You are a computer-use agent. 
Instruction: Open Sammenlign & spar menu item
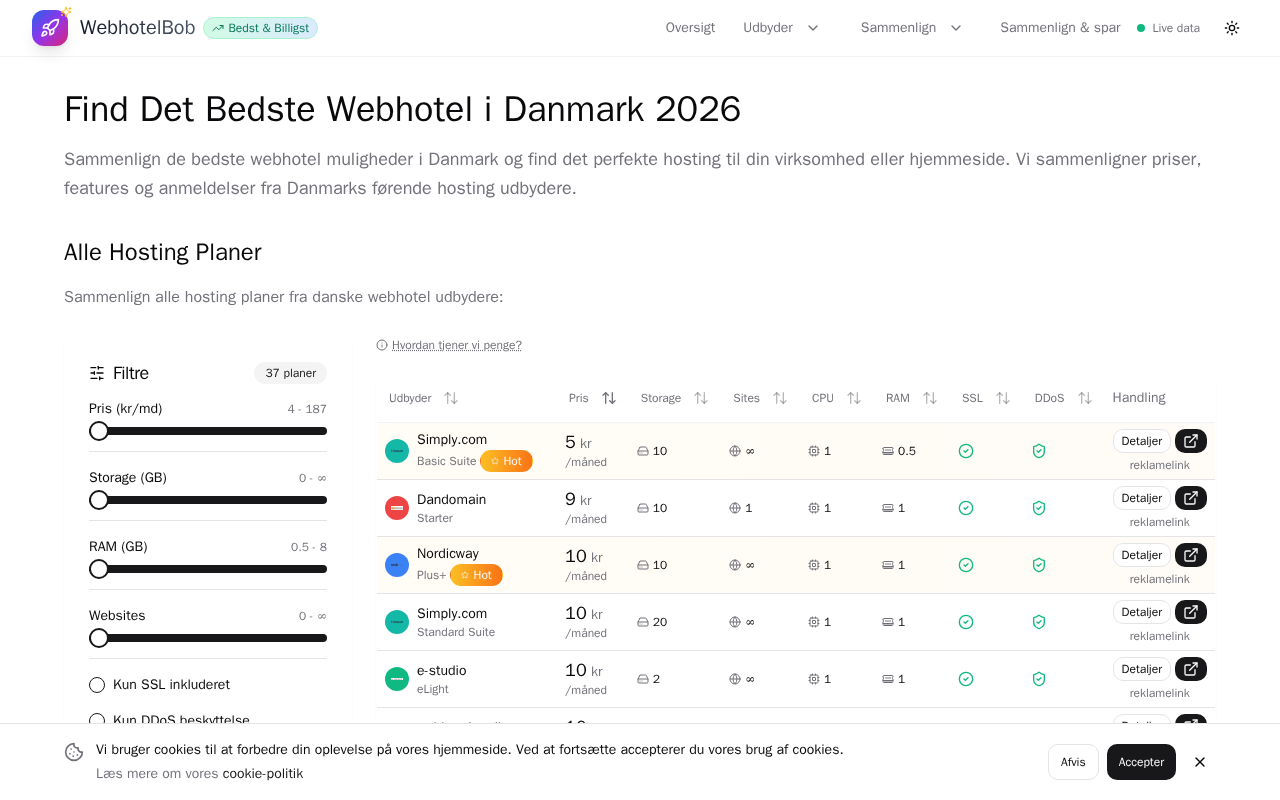coord(1060,28)
